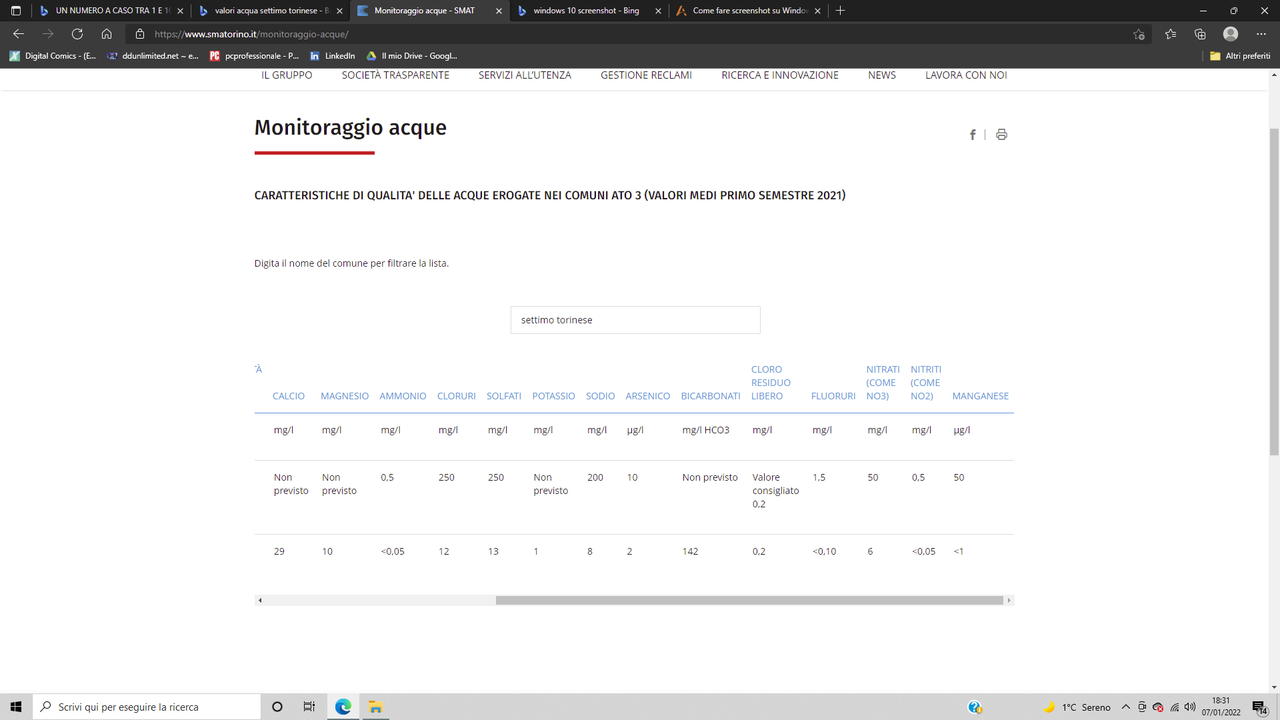
Task: Click the browser address bar URL
Action: tap(251, 34)
